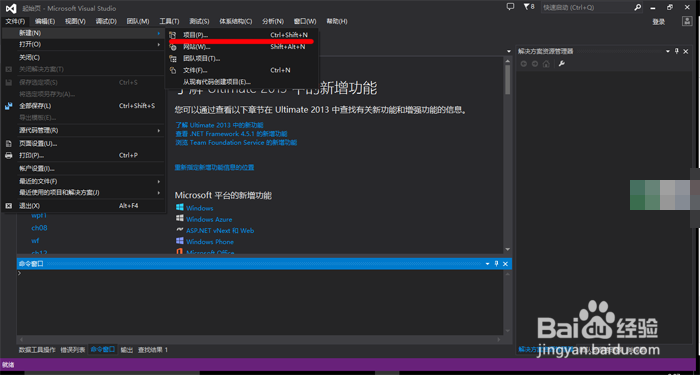The height and width of the screenshot is (375, 700).
Task: Click start page scrollbar up arrow
Action: point(508,61)
